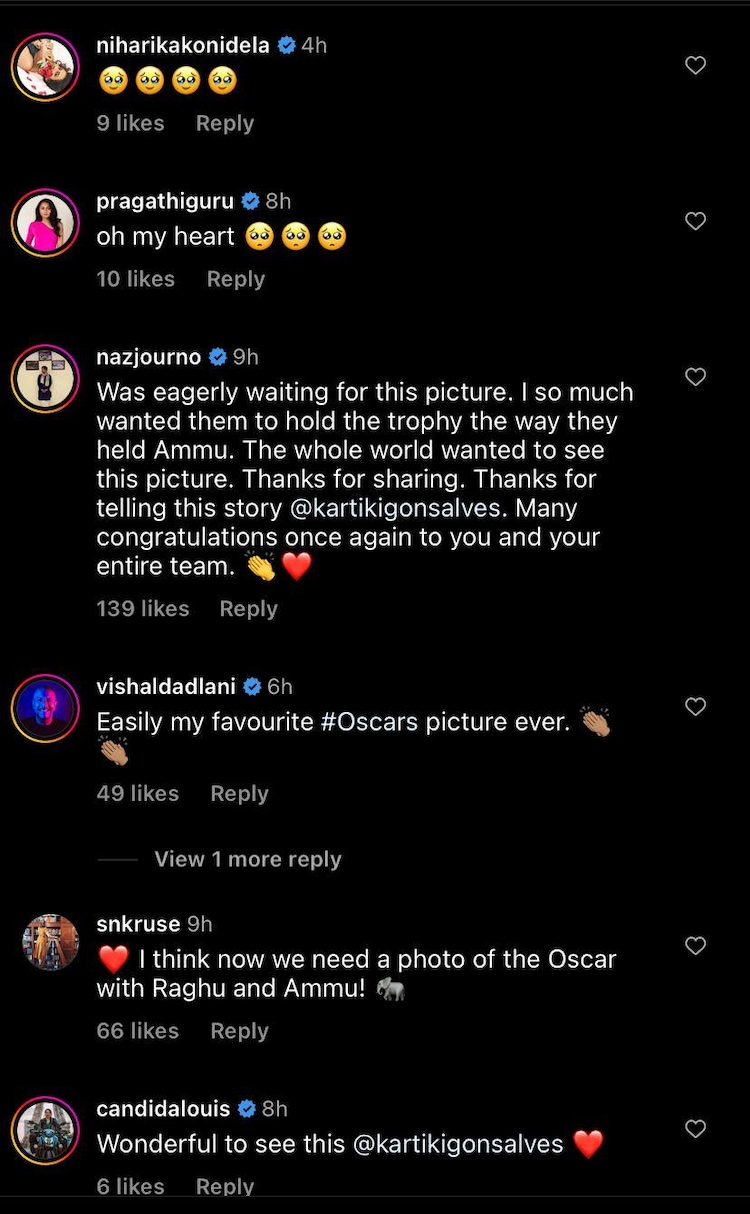Expand 'View 1 more reply' thread
The height and width of the screenshot is (1214, 750).
[x=247, y=859]
